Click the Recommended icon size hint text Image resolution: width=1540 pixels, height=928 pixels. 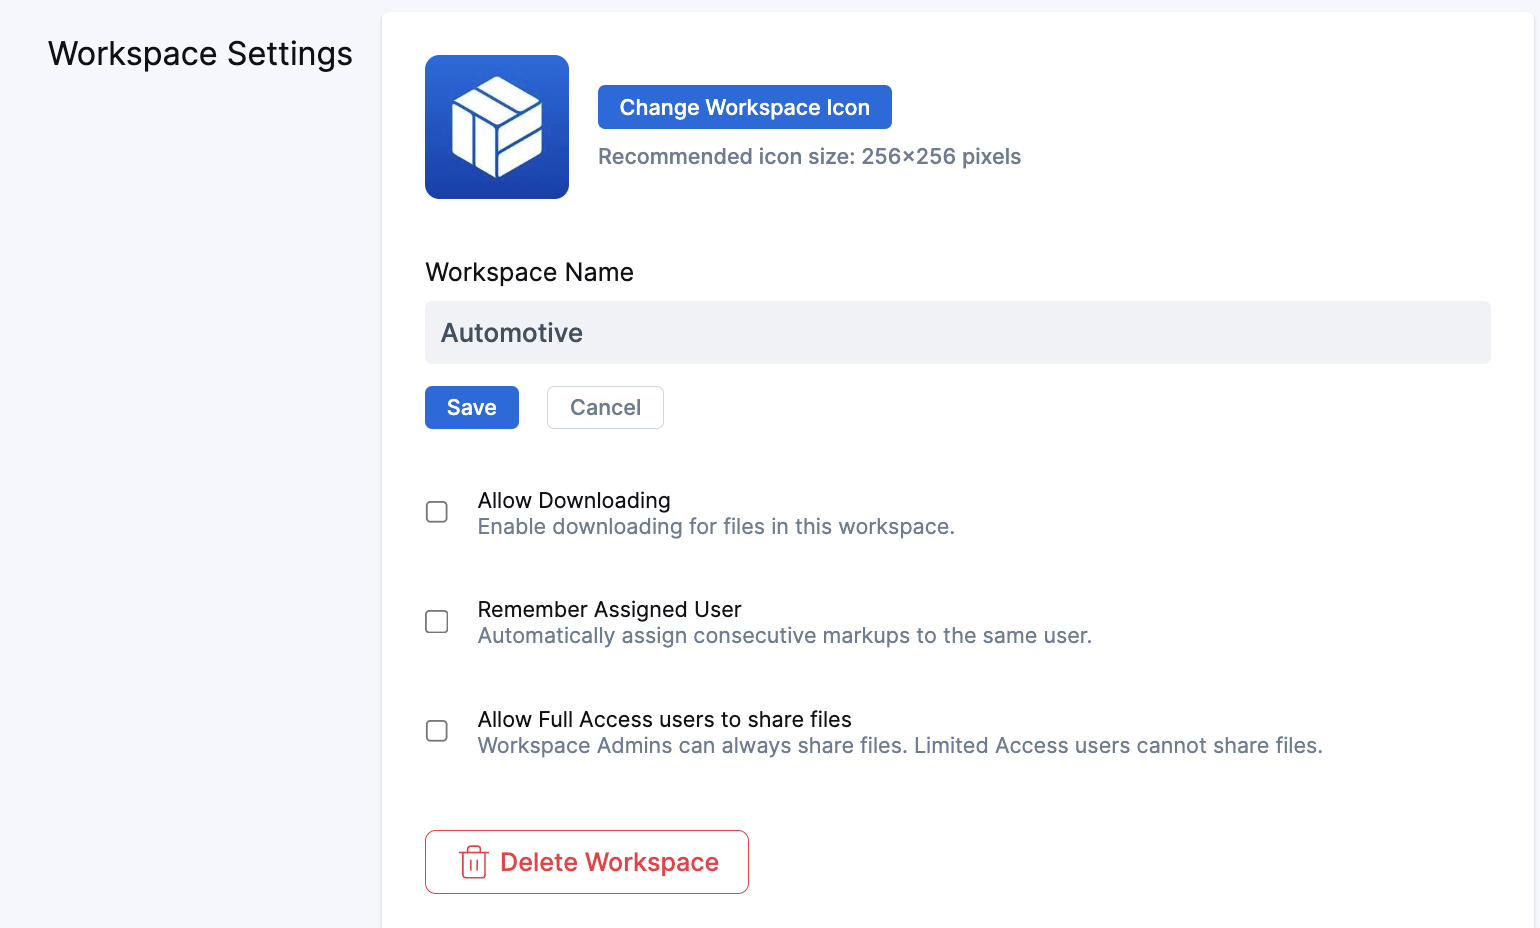pyautogui.click(x=809, y=157)
